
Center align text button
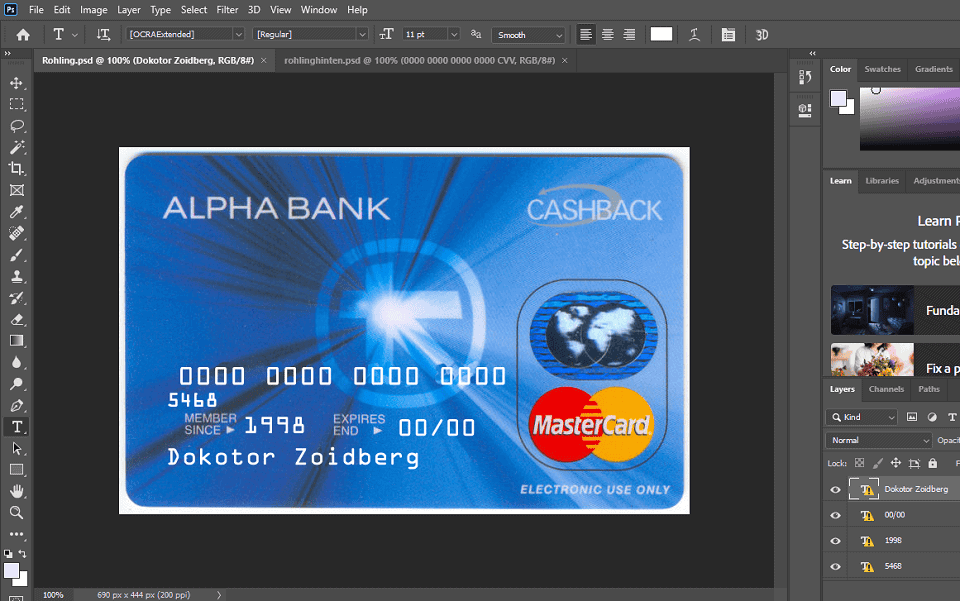607,35
